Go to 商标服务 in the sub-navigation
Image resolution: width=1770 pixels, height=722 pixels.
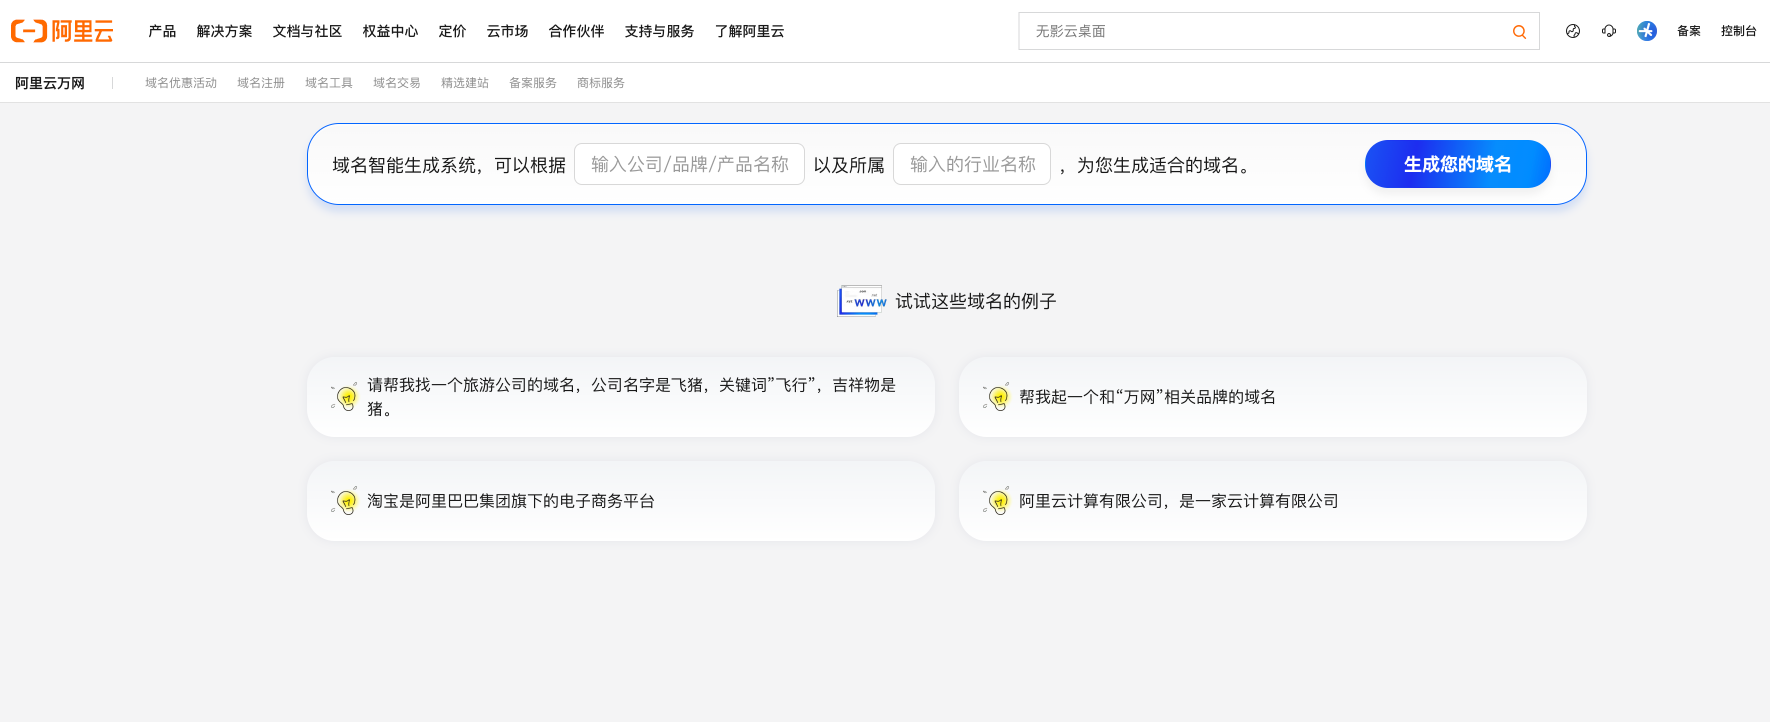(x=601, y=83)
